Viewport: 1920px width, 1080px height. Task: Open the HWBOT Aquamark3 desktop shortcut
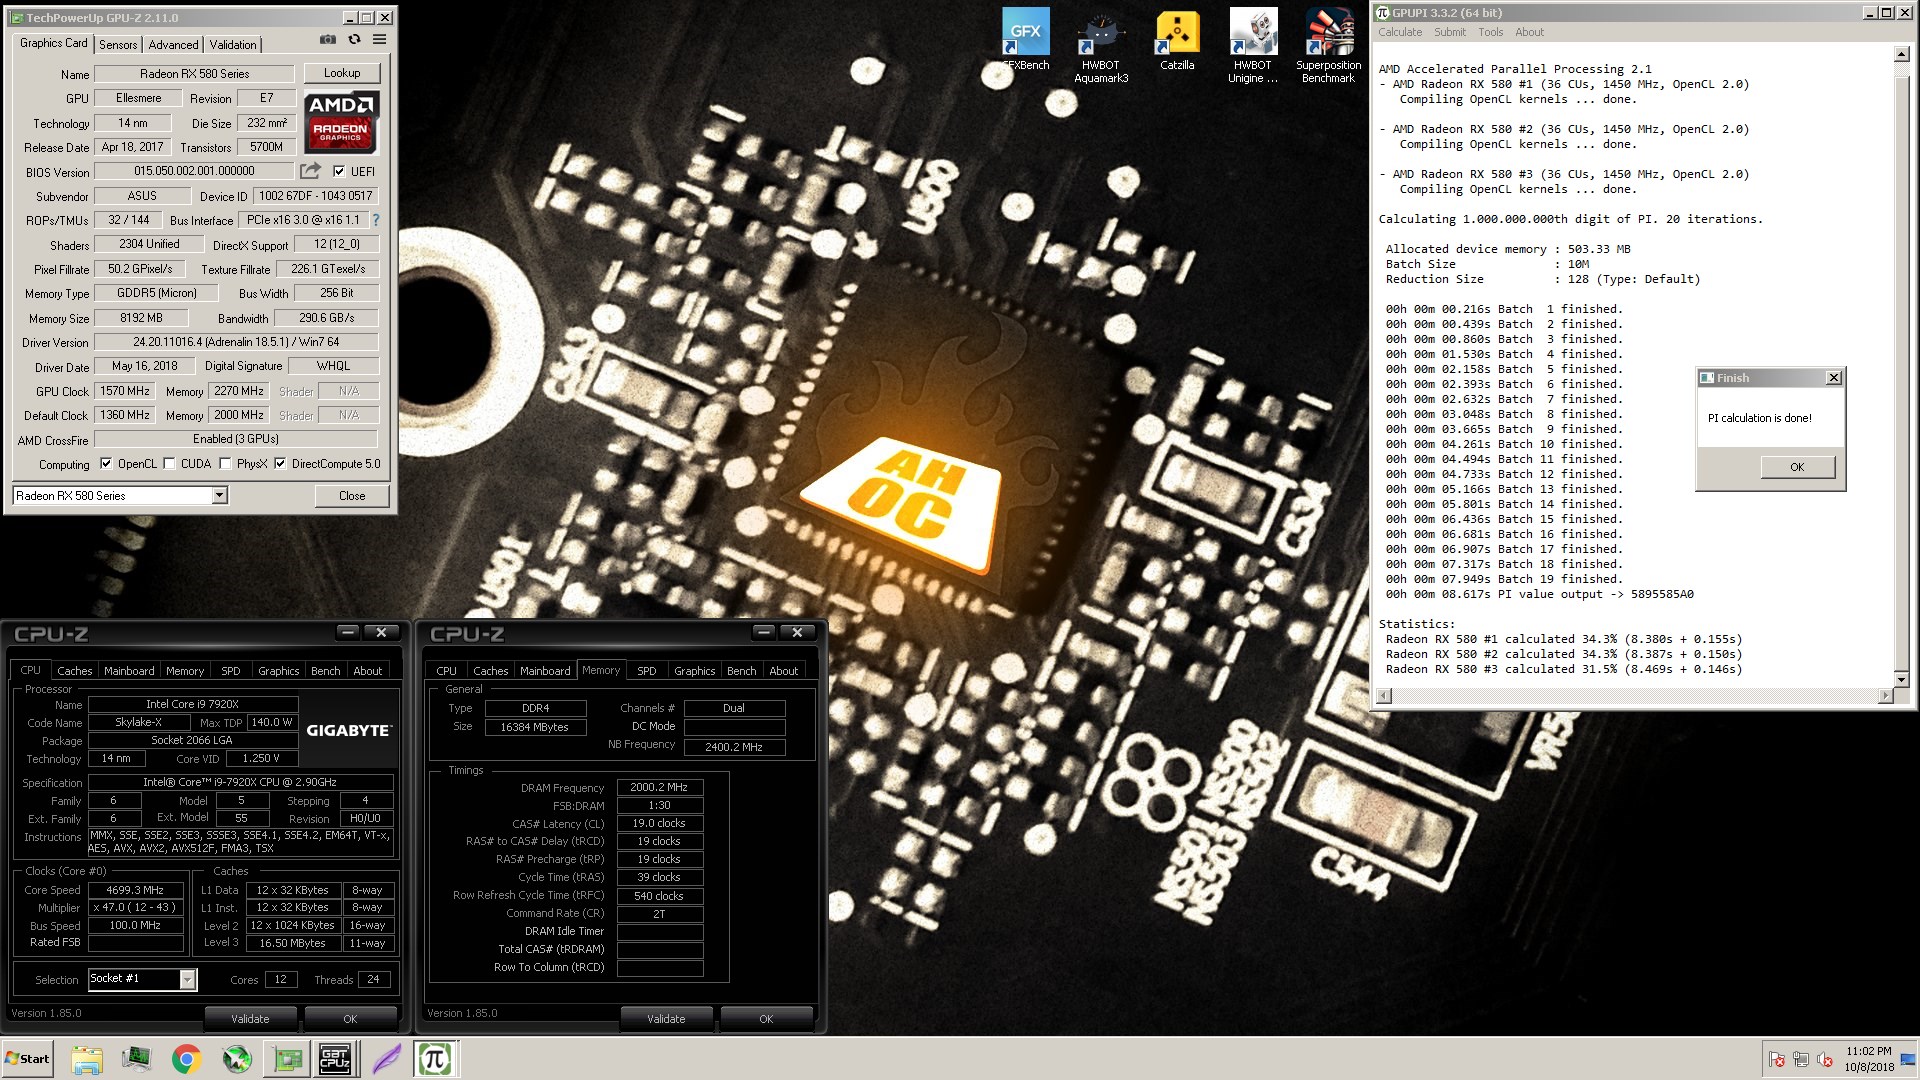point(1101,47)
